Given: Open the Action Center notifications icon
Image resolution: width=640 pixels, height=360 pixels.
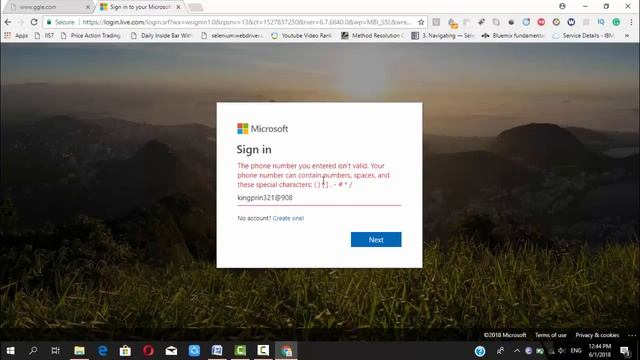Looking at the screenshot, I should tap(625, 351).
